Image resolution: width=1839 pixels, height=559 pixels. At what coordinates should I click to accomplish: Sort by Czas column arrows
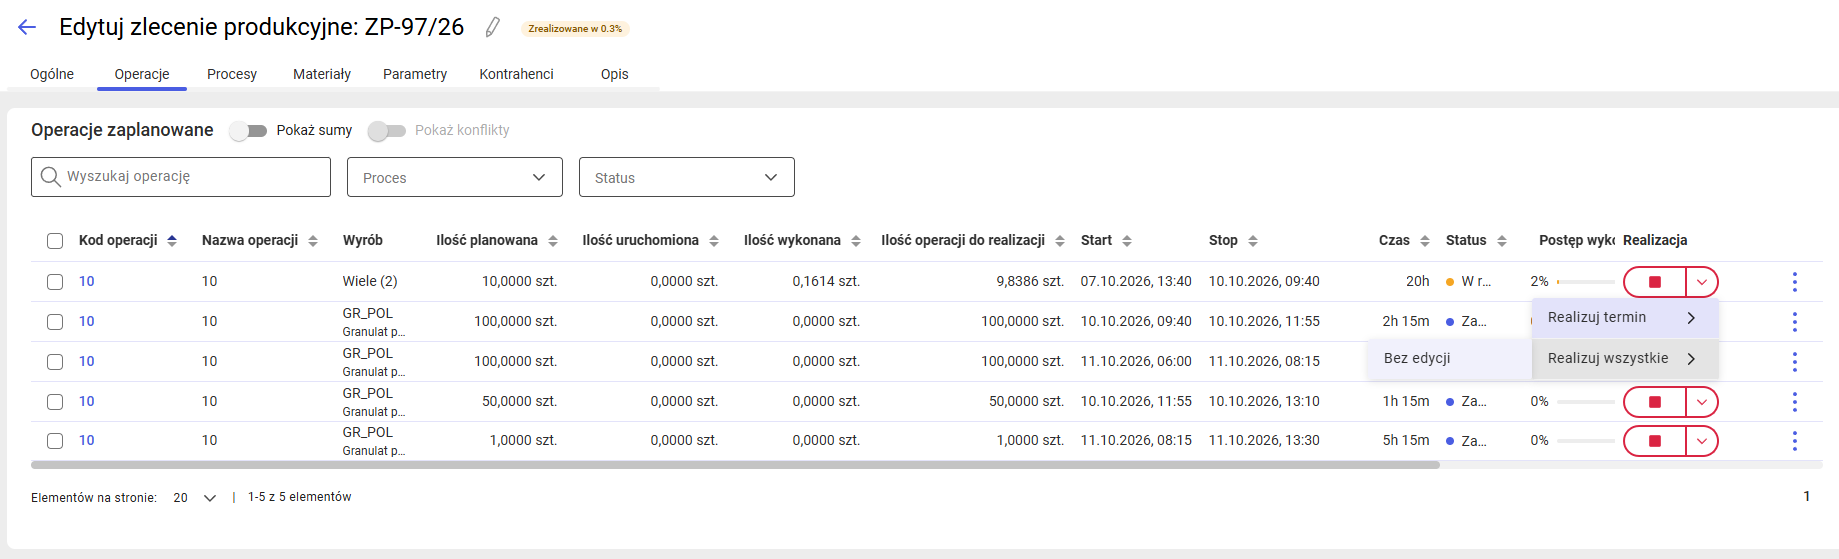[x=1425, y=241]
